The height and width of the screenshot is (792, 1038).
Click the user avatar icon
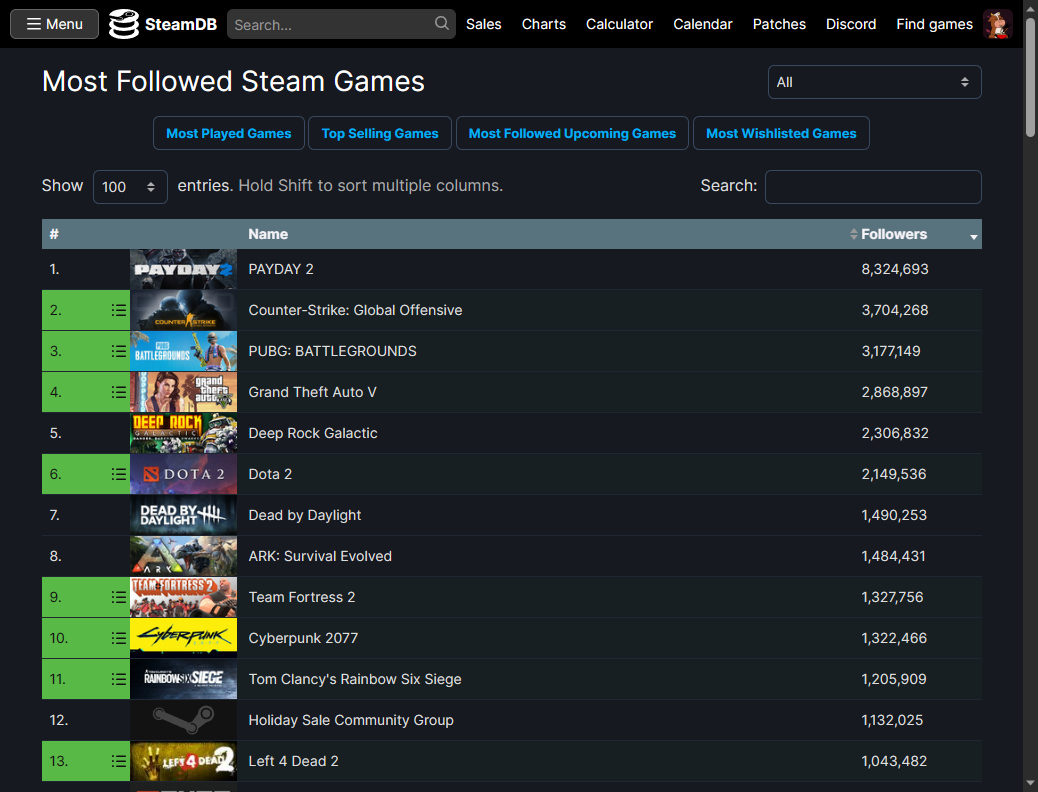pos(997,25)
